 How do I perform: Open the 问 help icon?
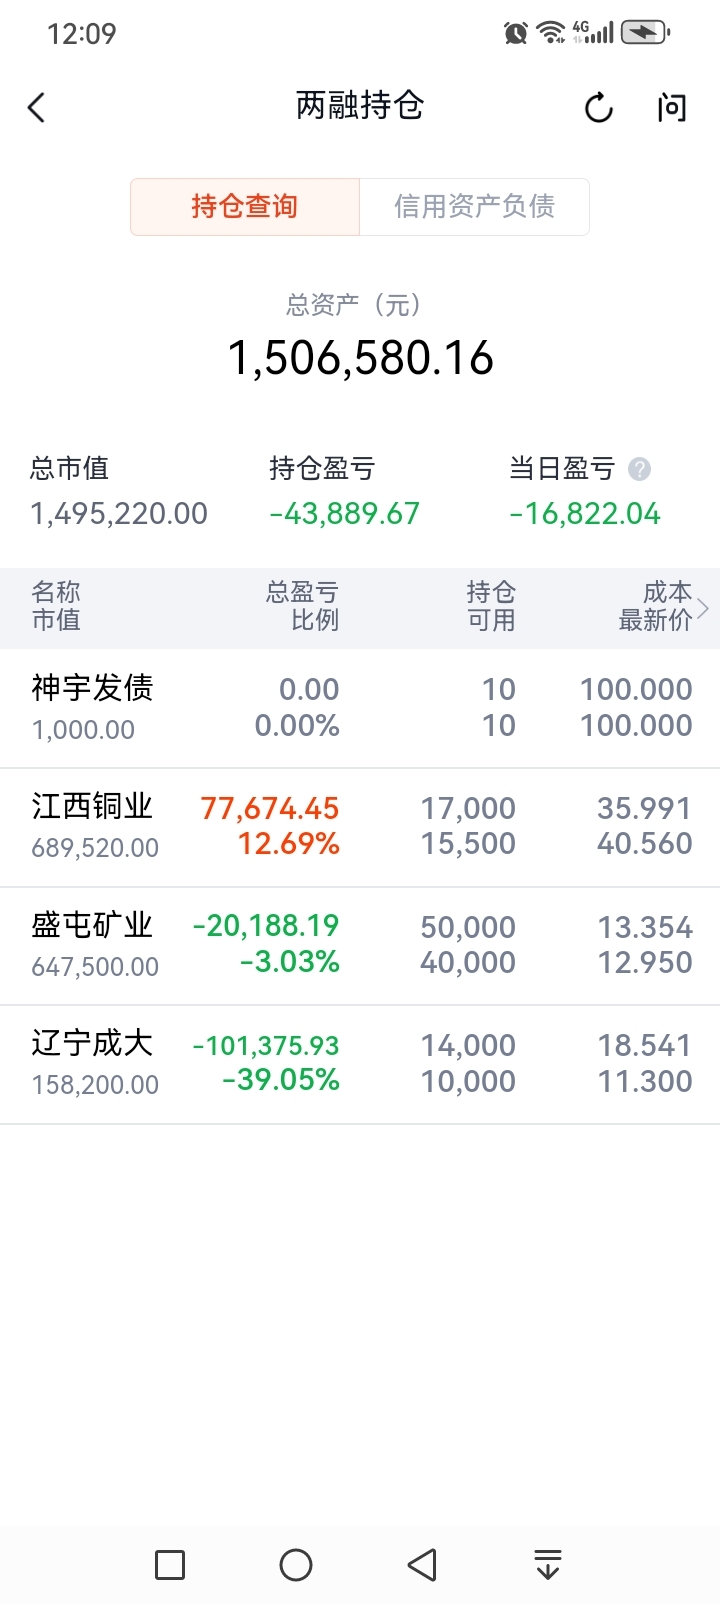[x=672, y=107]
